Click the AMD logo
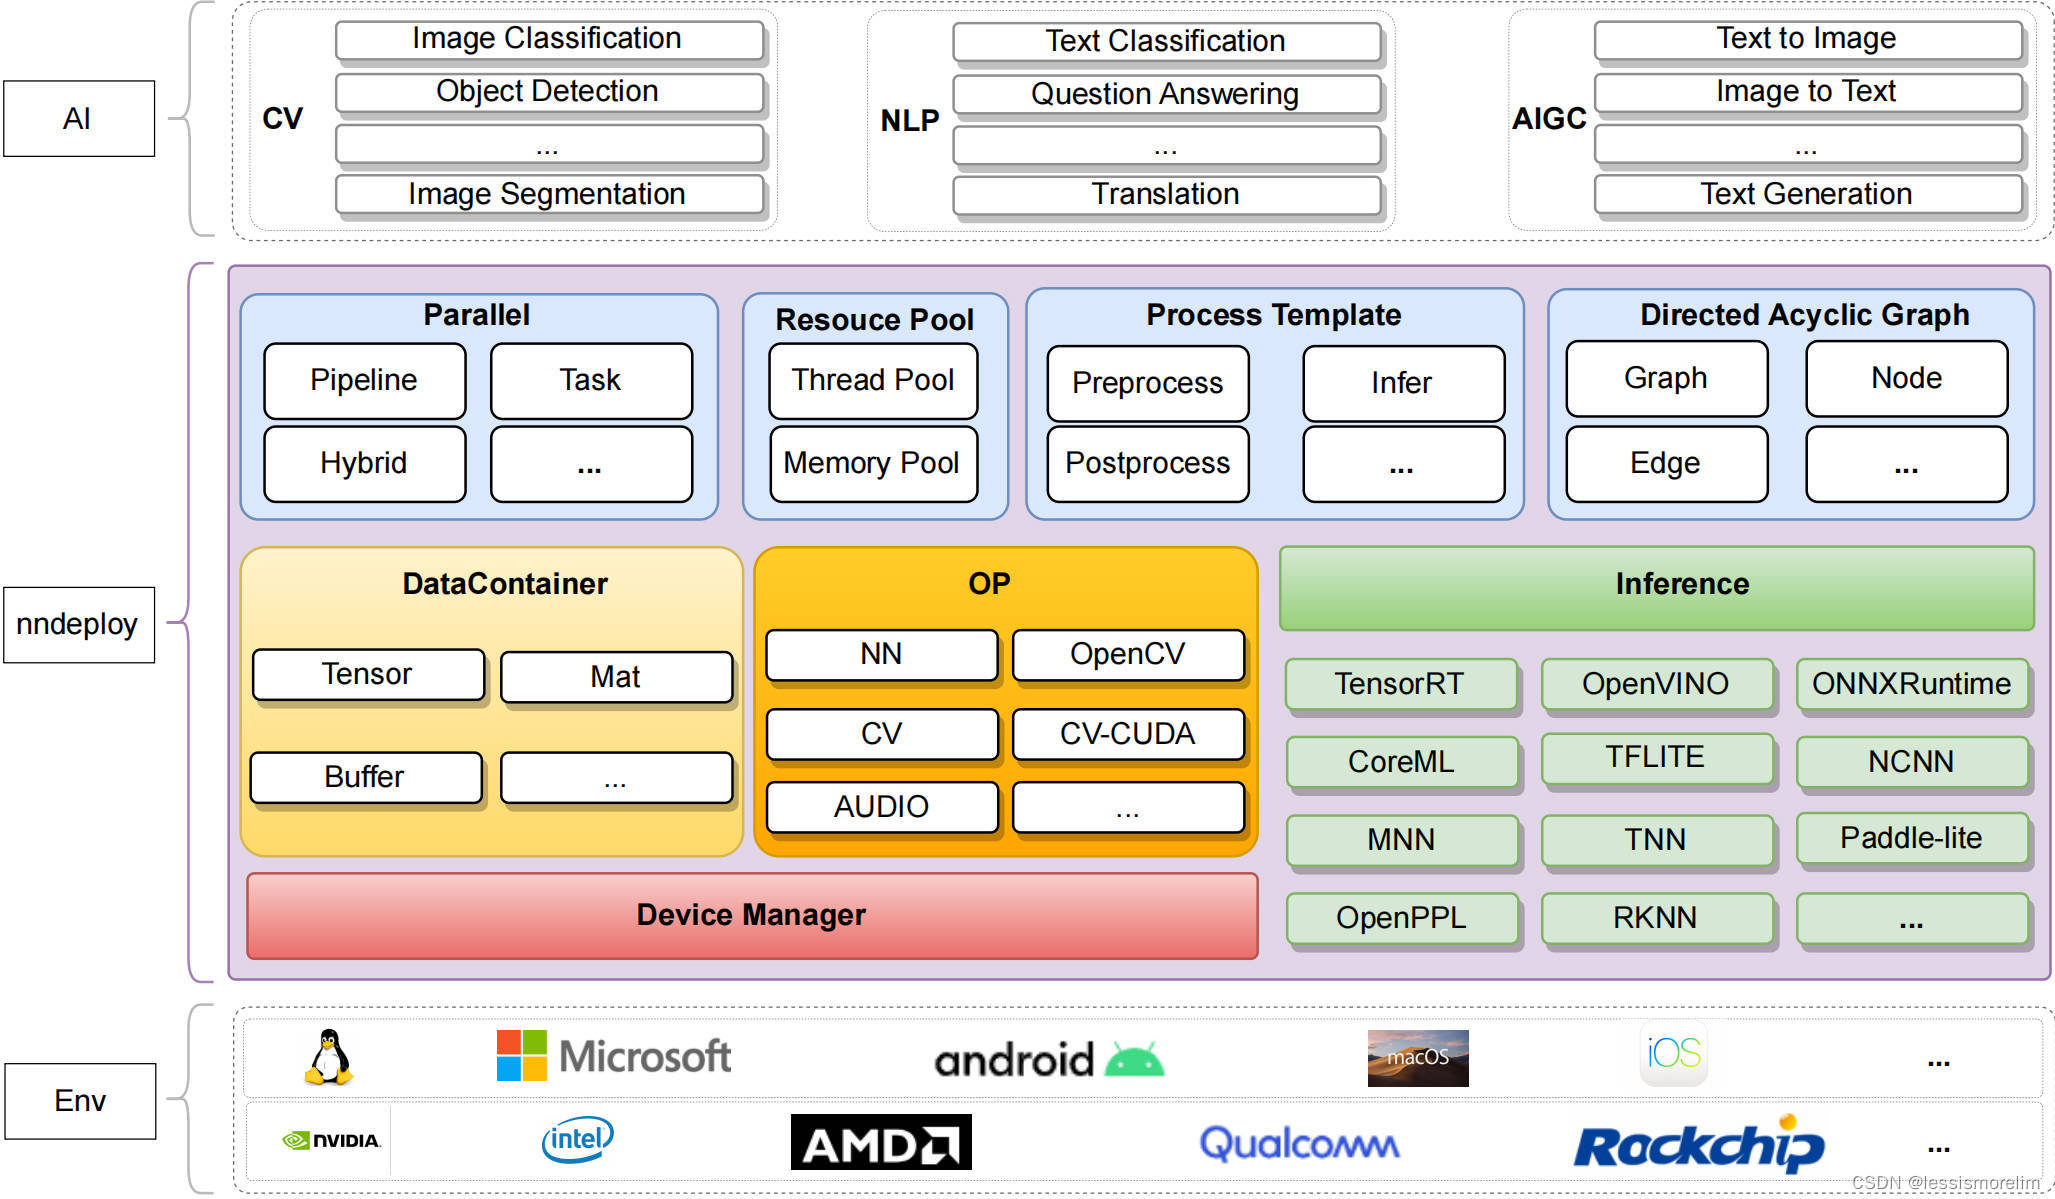Image resolution: width=2055 pixels, height=1199 pixels. (x=880, y=1142)
